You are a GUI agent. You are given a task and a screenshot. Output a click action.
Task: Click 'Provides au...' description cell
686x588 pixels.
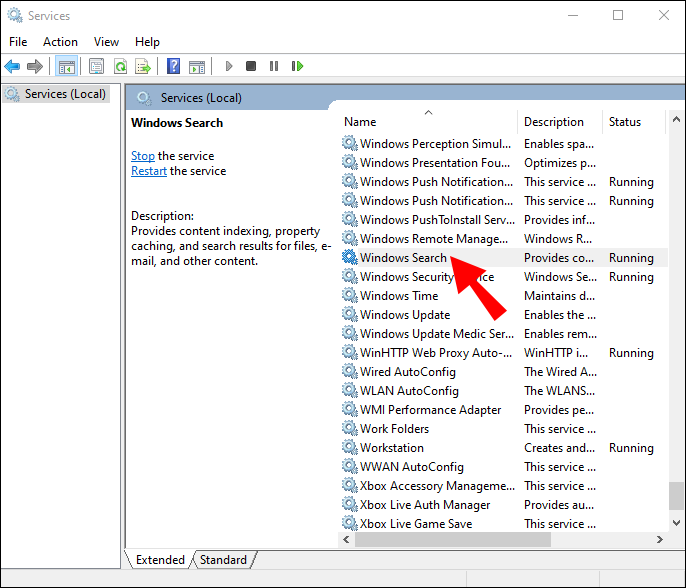(559, 504)
